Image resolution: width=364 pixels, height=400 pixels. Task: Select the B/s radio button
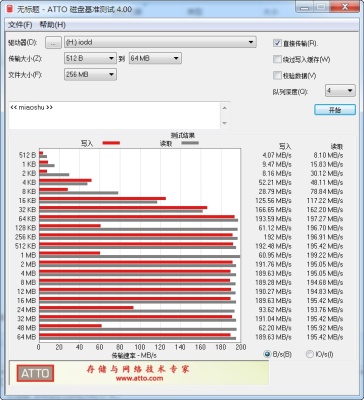click(x=267, y=354)
